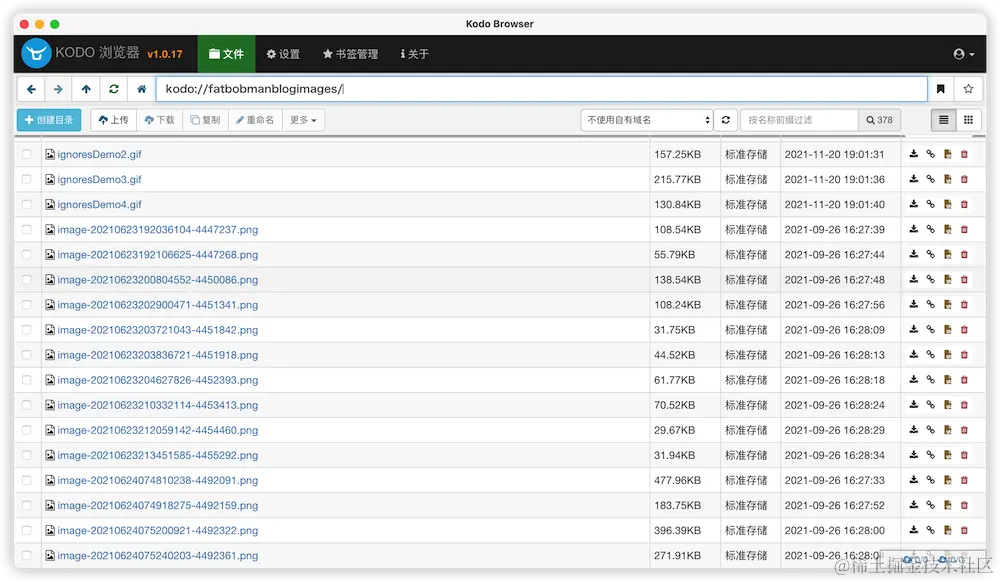Get link for image-20210624074810238-4492091.png

pyautogui.click(x=930, y=480)
